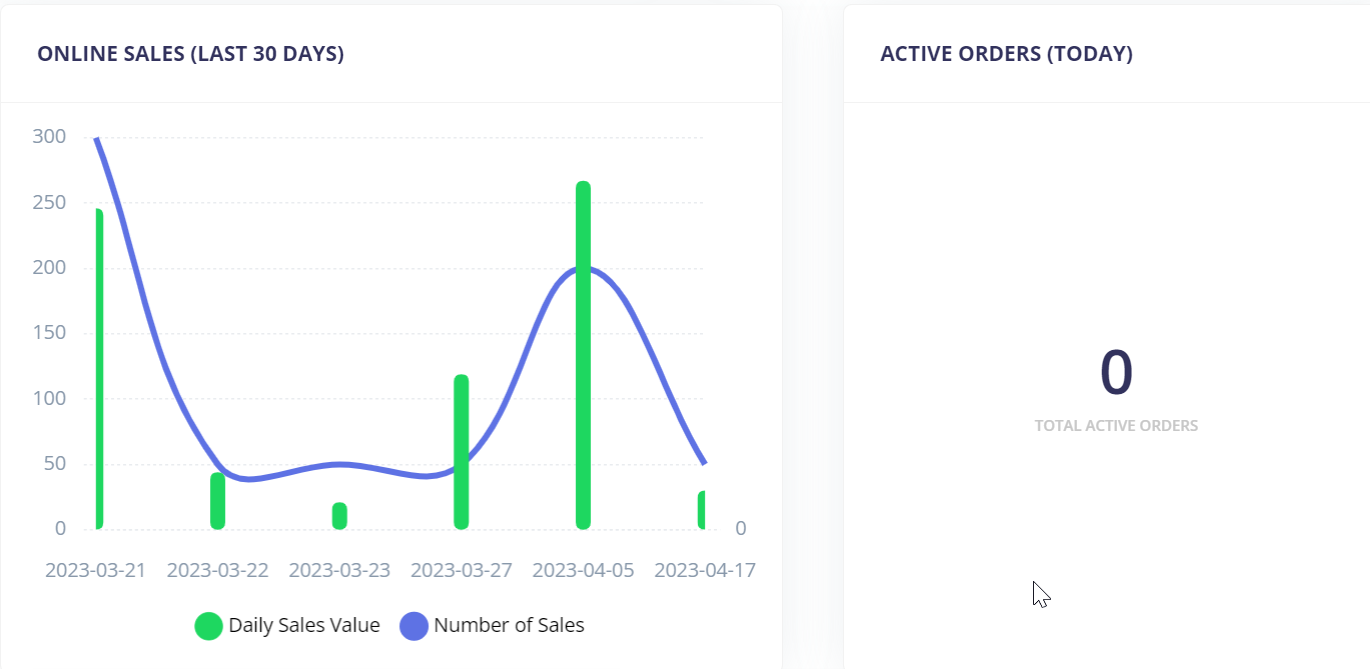Click the green Daily Sales Value legend circle
Viewport: 1370px width, 669px height.
[208, 626]
